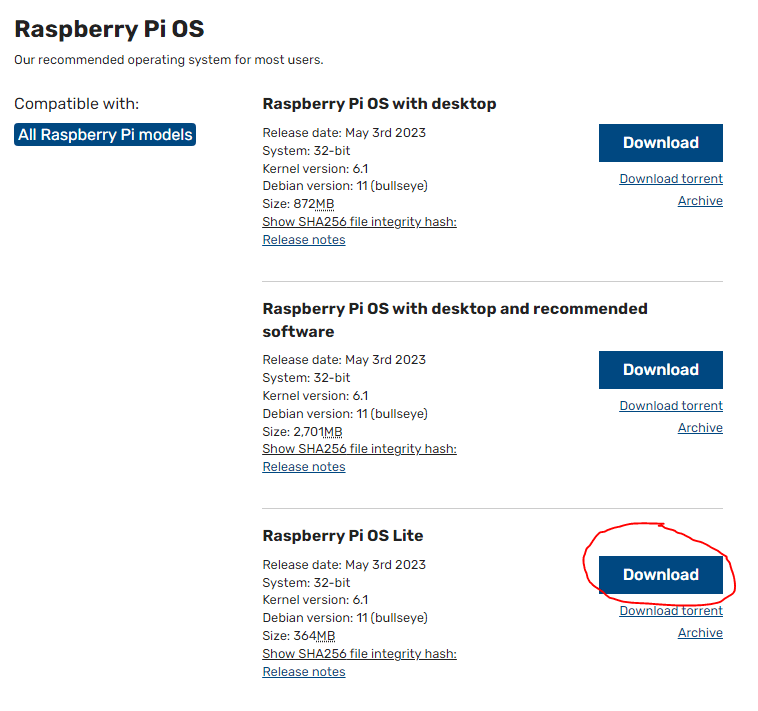Open Archive for recommended software edition

point(700,428)
